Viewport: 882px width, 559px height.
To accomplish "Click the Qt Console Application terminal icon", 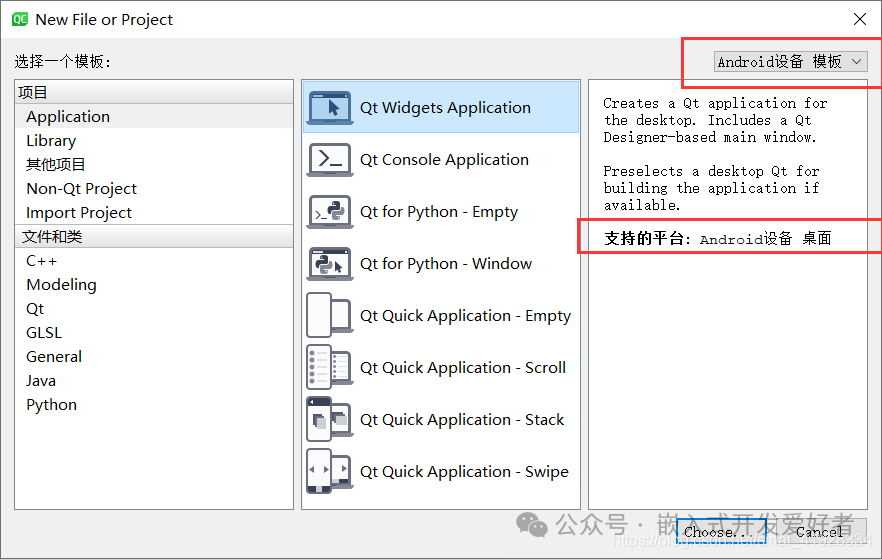I will (x=330, y=160).
